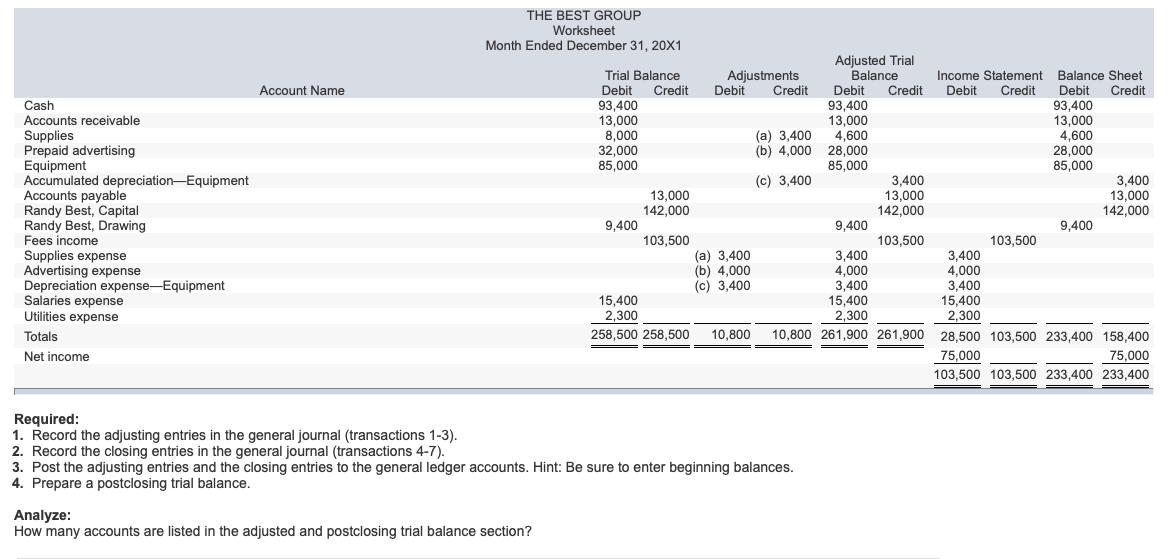Image resolution: width=1171 pixels, height=559 pixels.
Task: Select the 'Equipment' account label
Action: point(55,166)
